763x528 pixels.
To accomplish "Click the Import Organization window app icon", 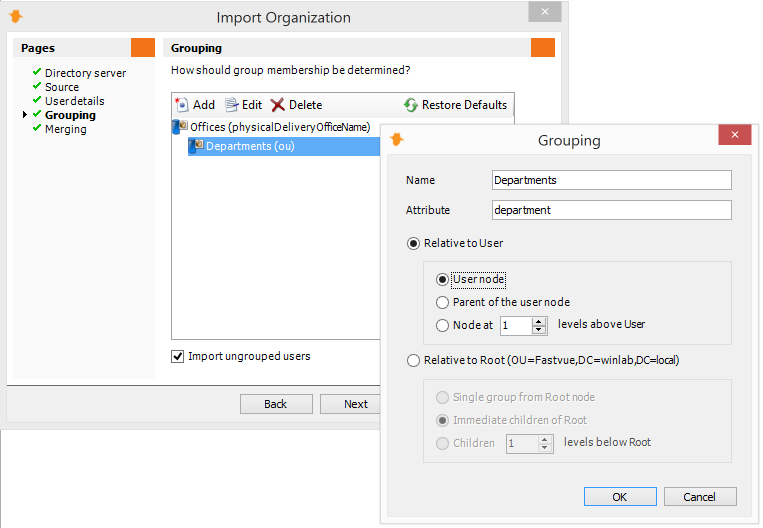I will 16,16.
